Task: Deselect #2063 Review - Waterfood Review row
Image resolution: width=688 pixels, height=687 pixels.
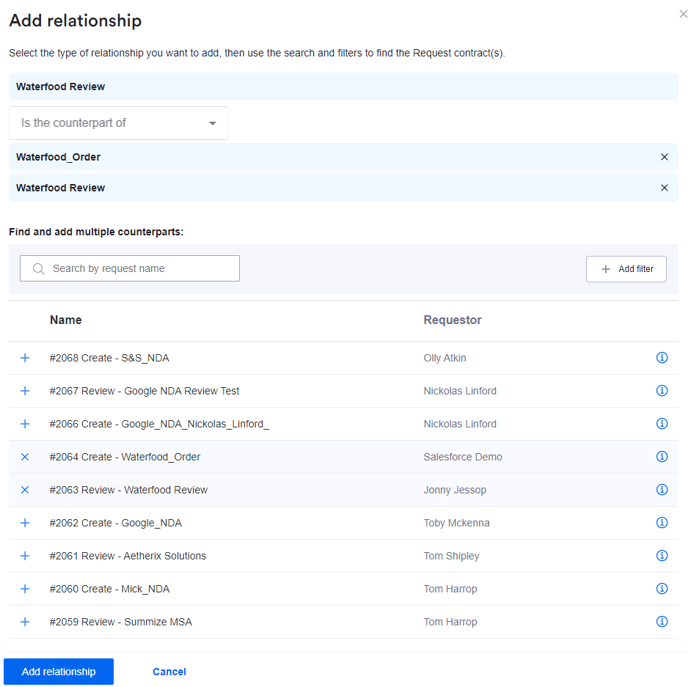Action: 25,490
